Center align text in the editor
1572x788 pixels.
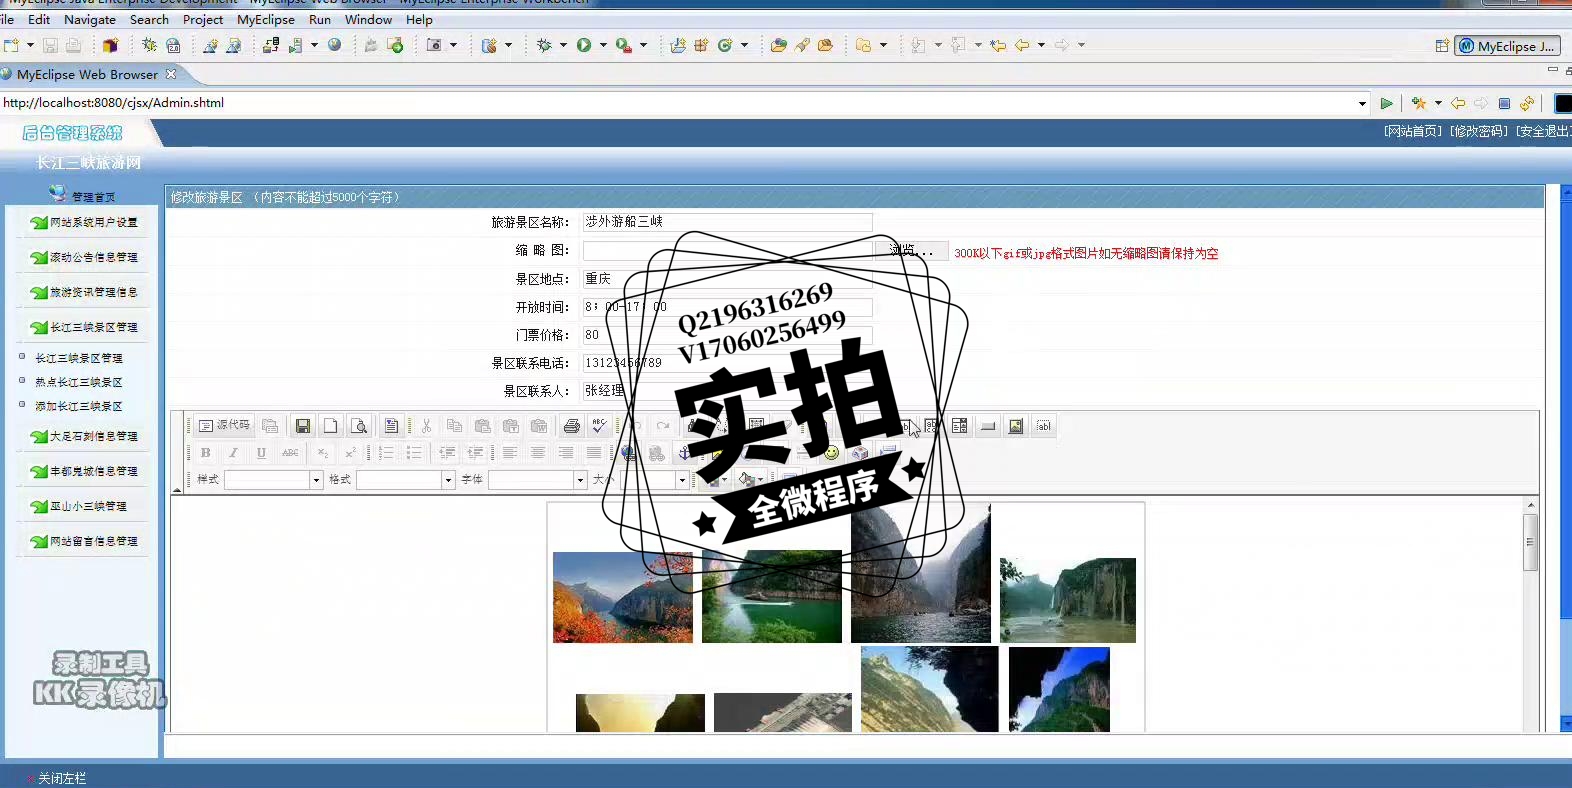[x=538, y=453]
